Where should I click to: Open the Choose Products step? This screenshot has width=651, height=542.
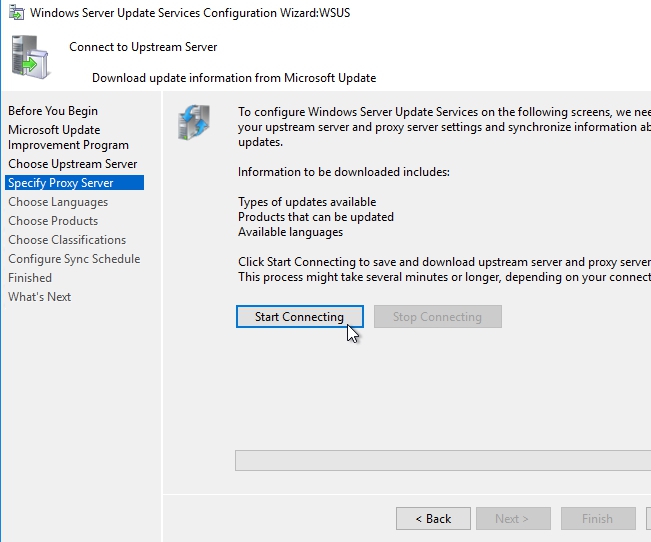tap(53, 221)
